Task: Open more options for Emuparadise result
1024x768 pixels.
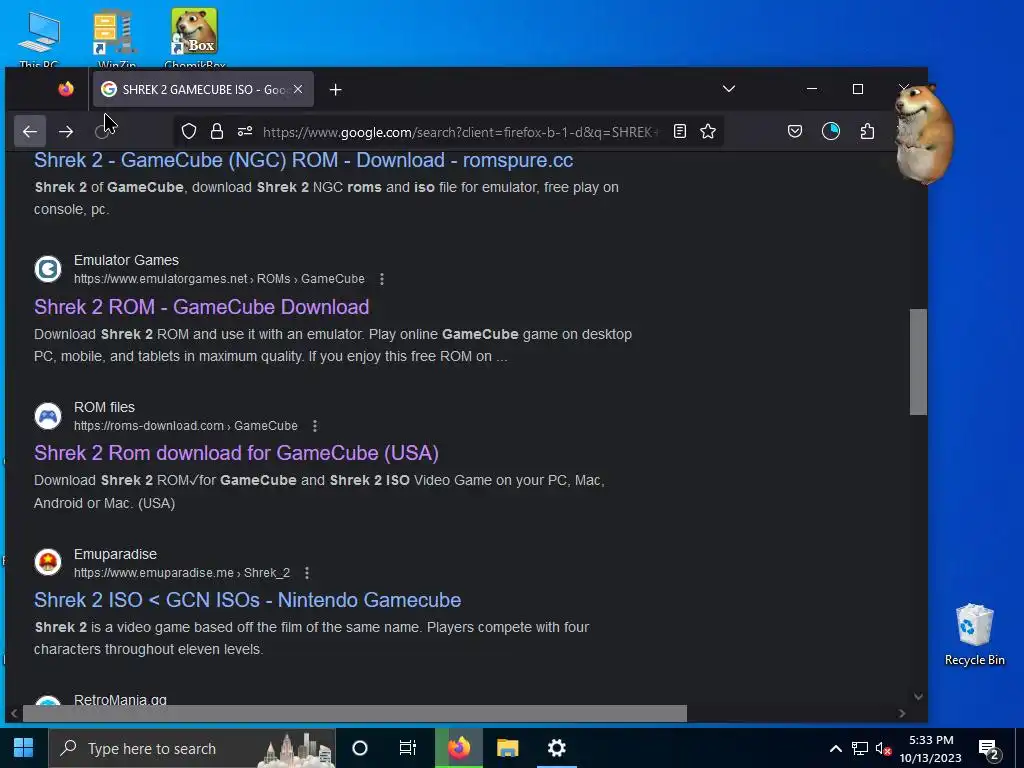Action: (307, 573)
